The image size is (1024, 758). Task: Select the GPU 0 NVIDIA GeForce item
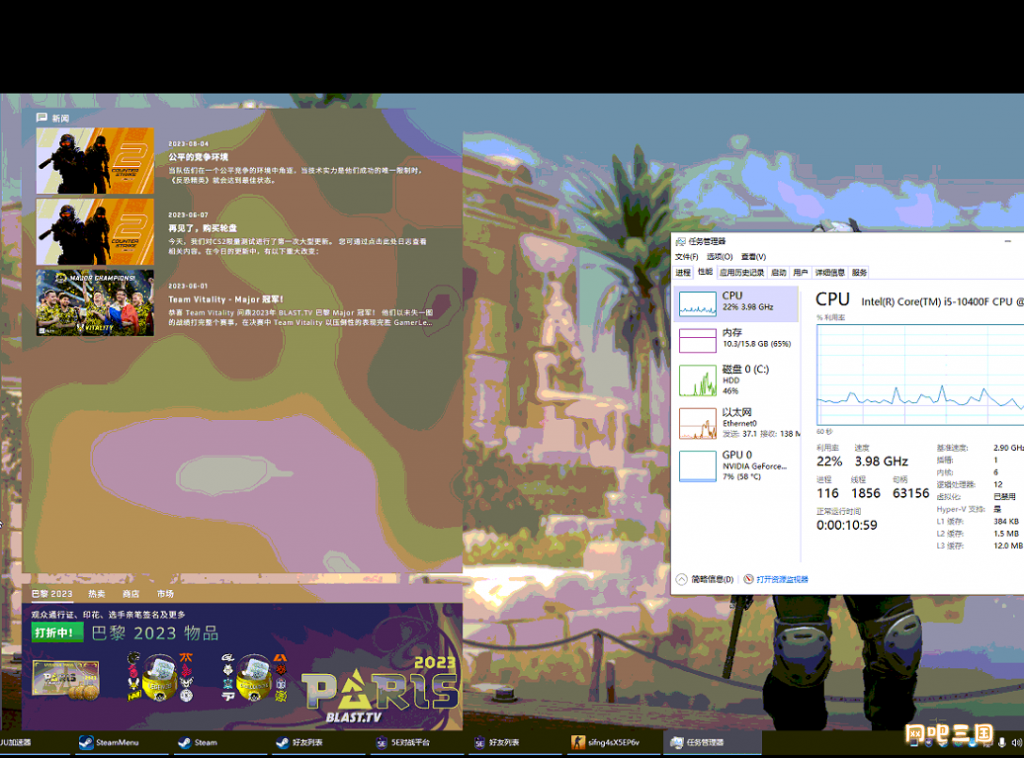tap(737, 465)
